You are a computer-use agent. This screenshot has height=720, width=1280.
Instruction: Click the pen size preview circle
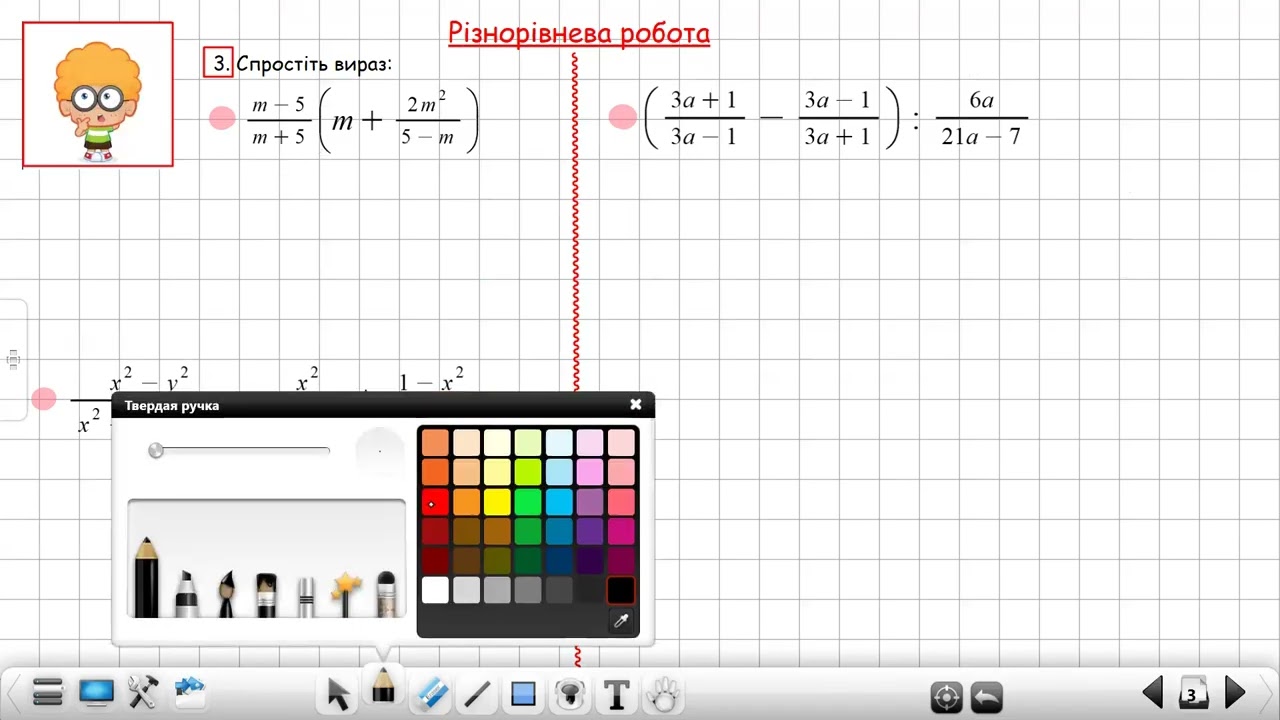tap(380, 451)
